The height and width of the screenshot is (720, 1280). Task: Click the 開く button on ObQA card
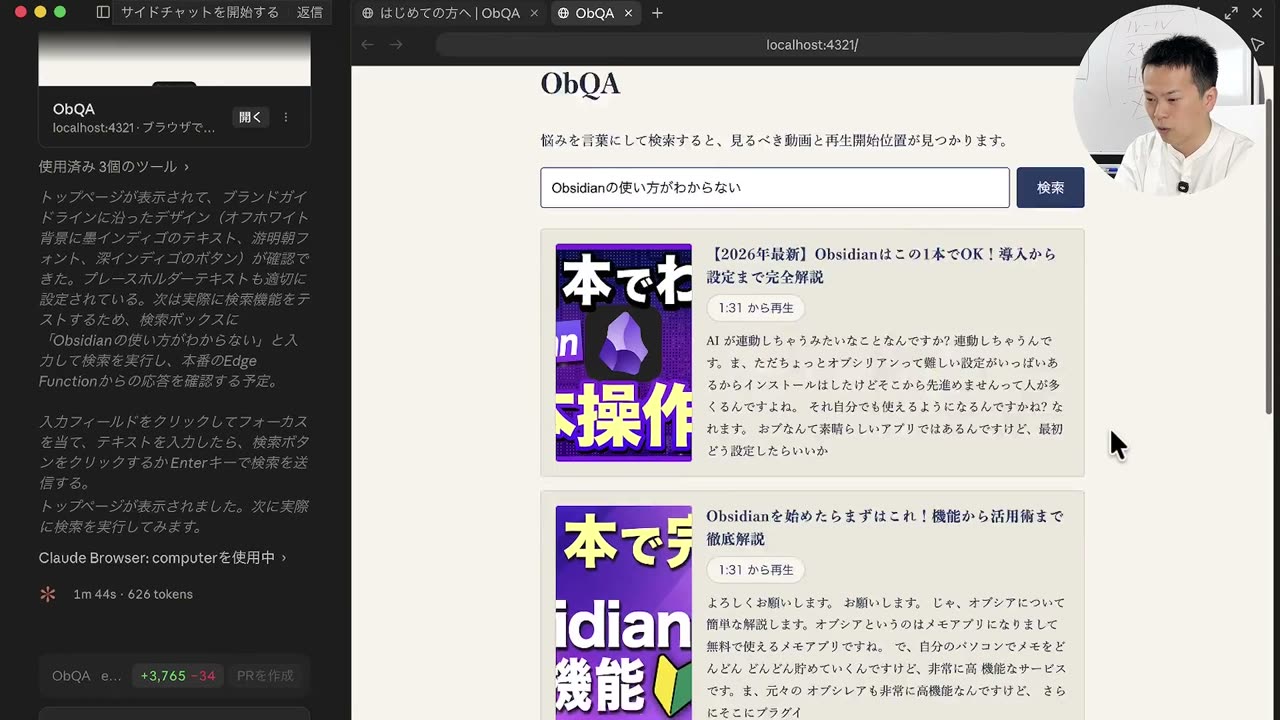coord(250,117)
